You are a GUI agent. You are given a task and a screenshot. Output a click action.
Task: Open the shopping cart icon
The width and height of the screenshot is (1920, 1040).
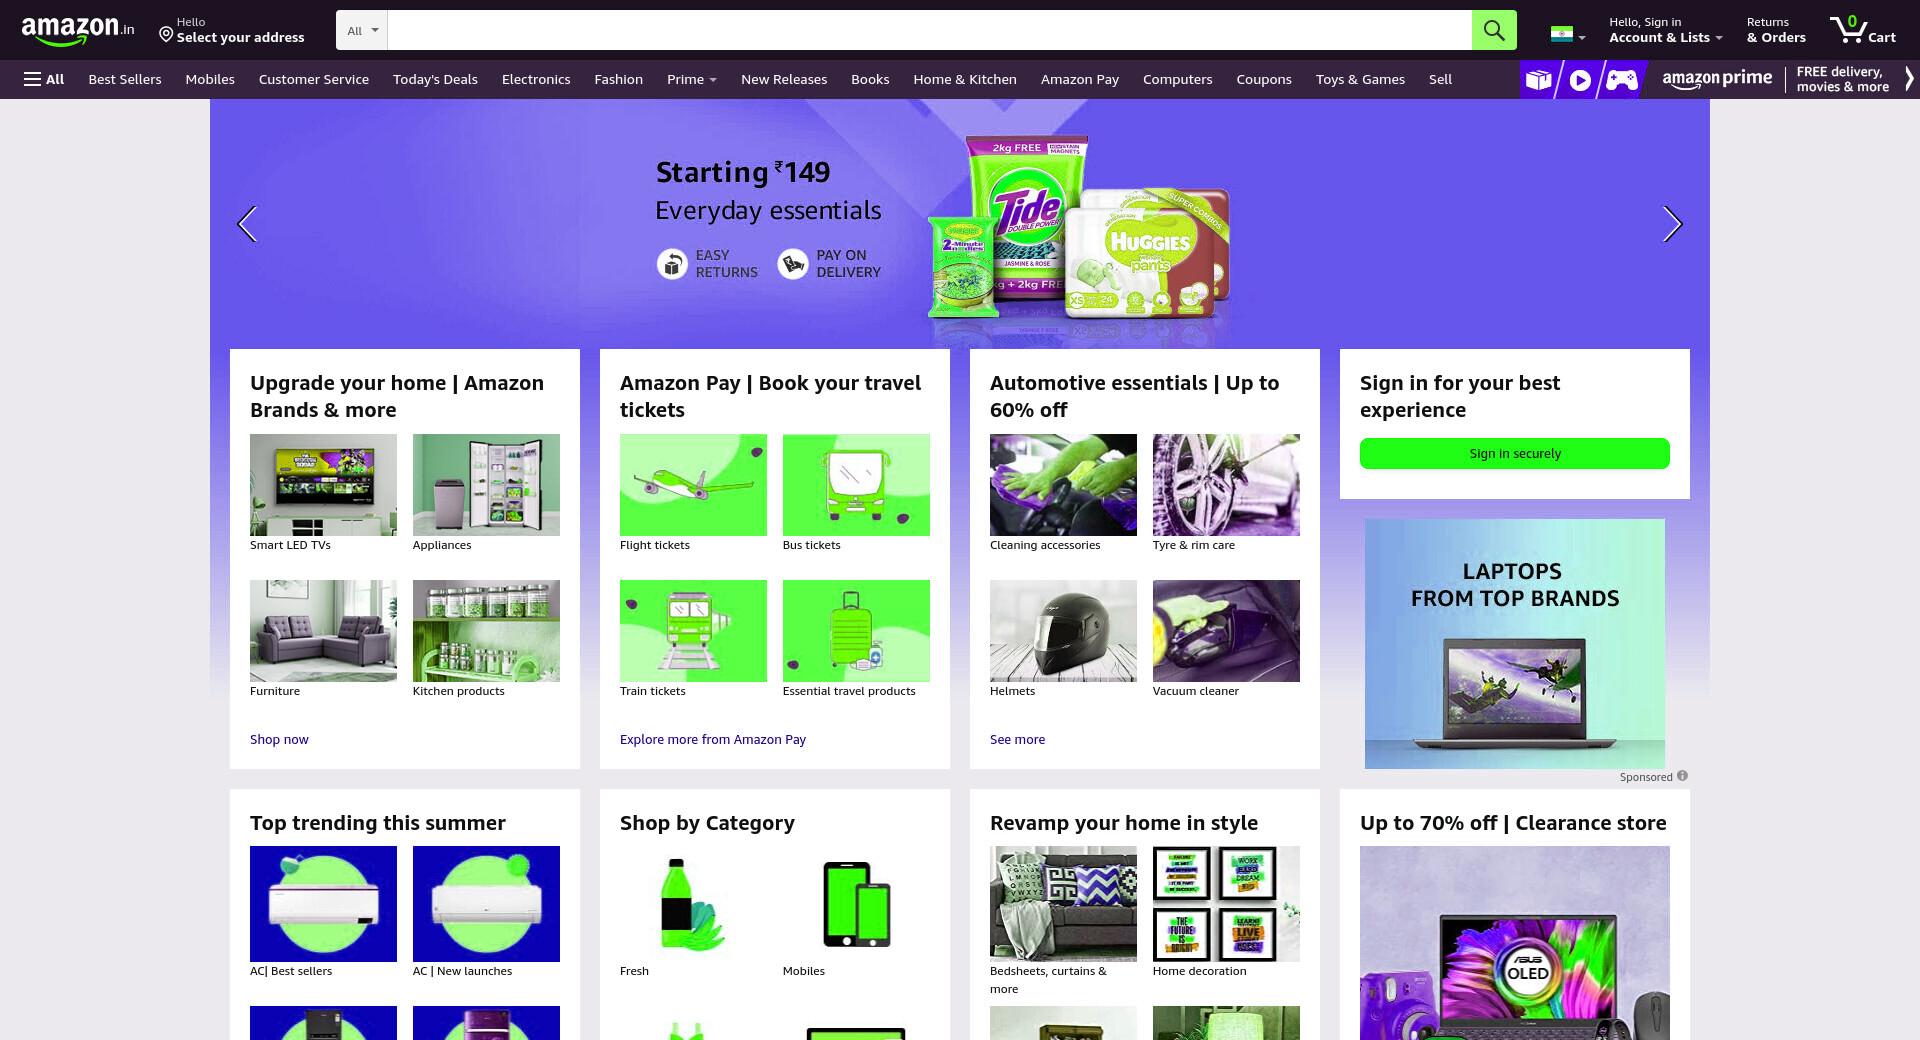click(x=1862, y=30)
